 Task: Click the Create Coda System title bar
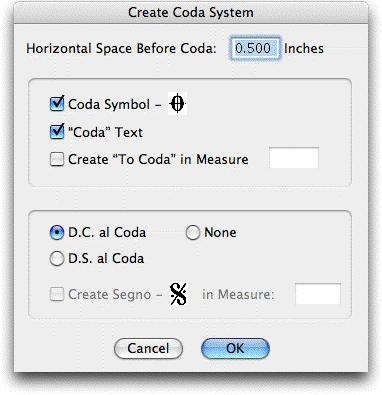coord(191,13)
